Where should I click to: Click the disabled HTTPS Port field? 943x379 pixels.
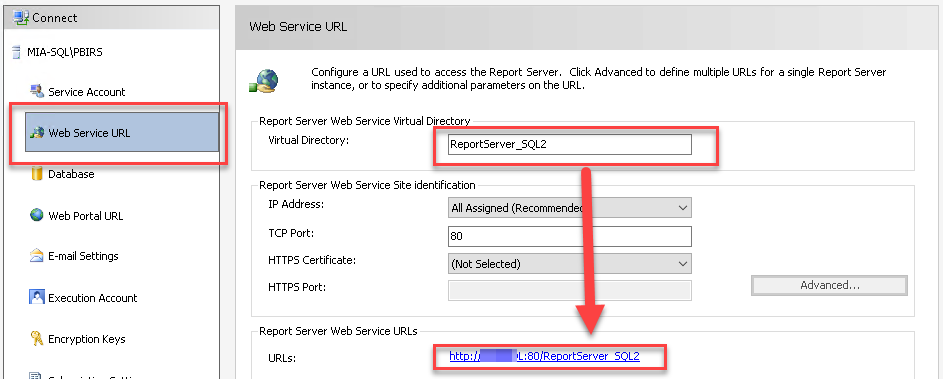click(570, 291)
